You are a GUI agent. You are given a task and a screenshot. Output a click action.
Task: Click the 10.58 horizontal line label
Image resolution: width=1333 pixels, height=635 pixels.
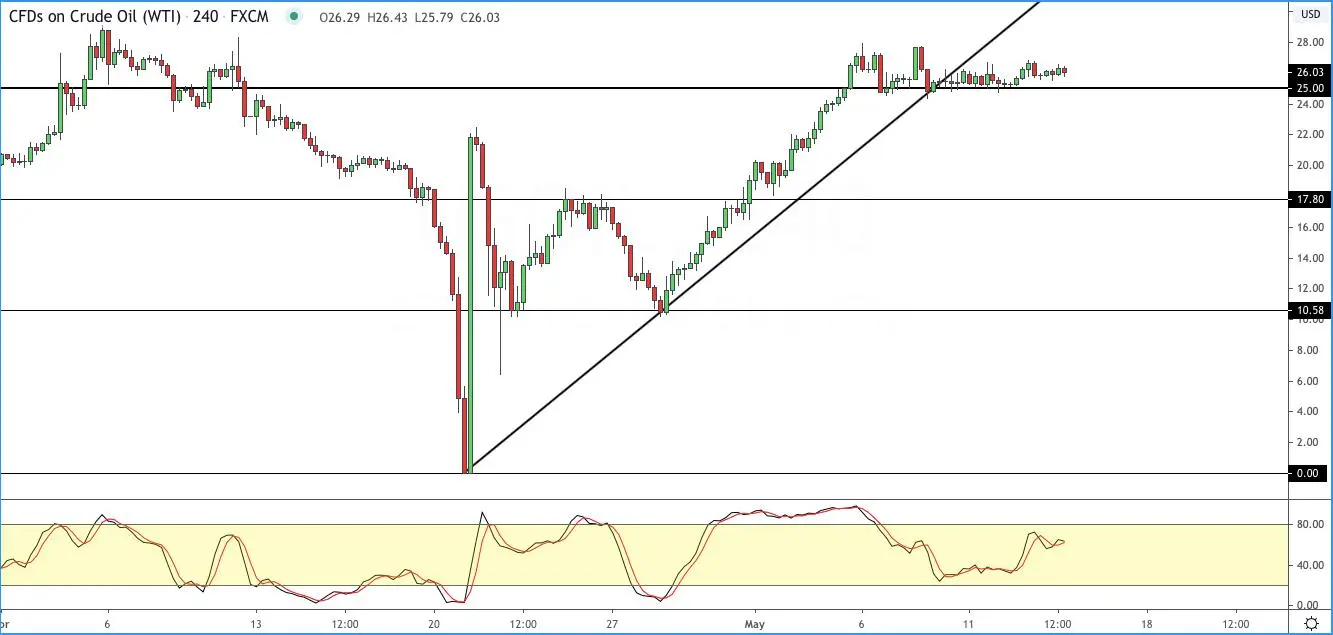tap(1310, 311)
